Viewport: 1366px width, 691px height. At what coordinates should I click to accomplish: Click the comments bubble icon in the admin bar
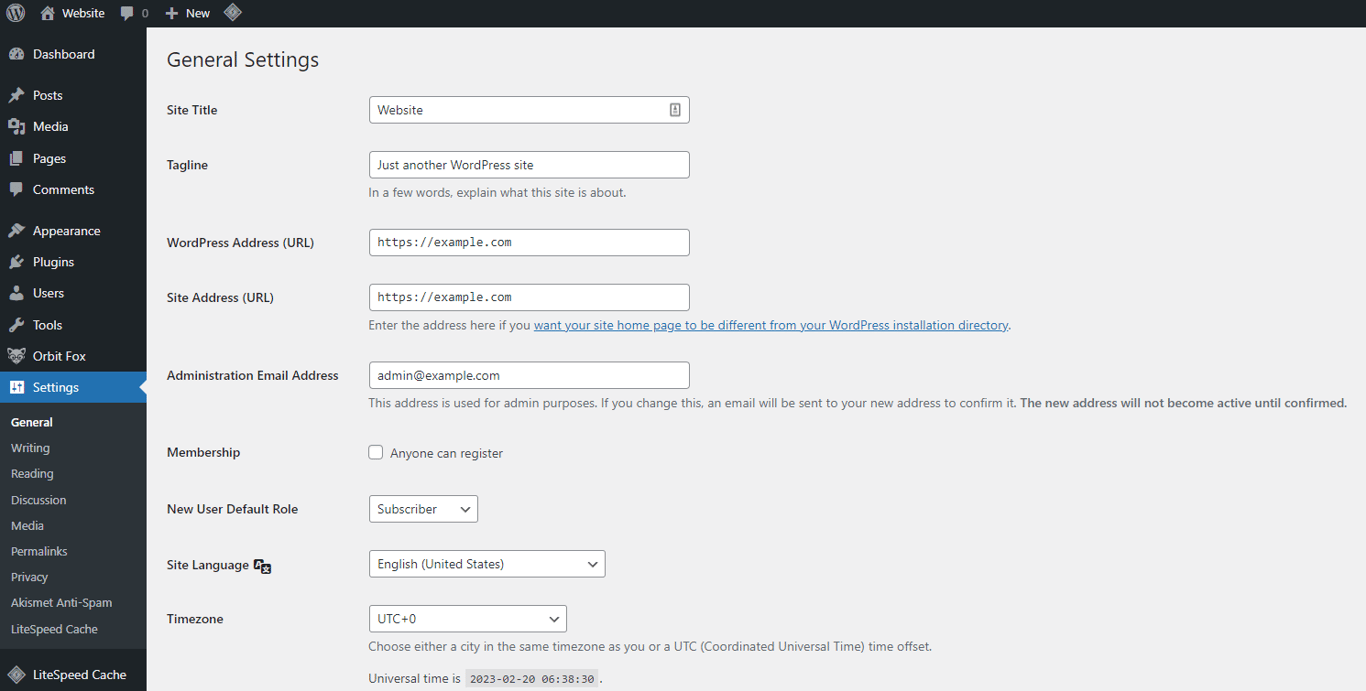pyautogui.click(x=127, y=13)
